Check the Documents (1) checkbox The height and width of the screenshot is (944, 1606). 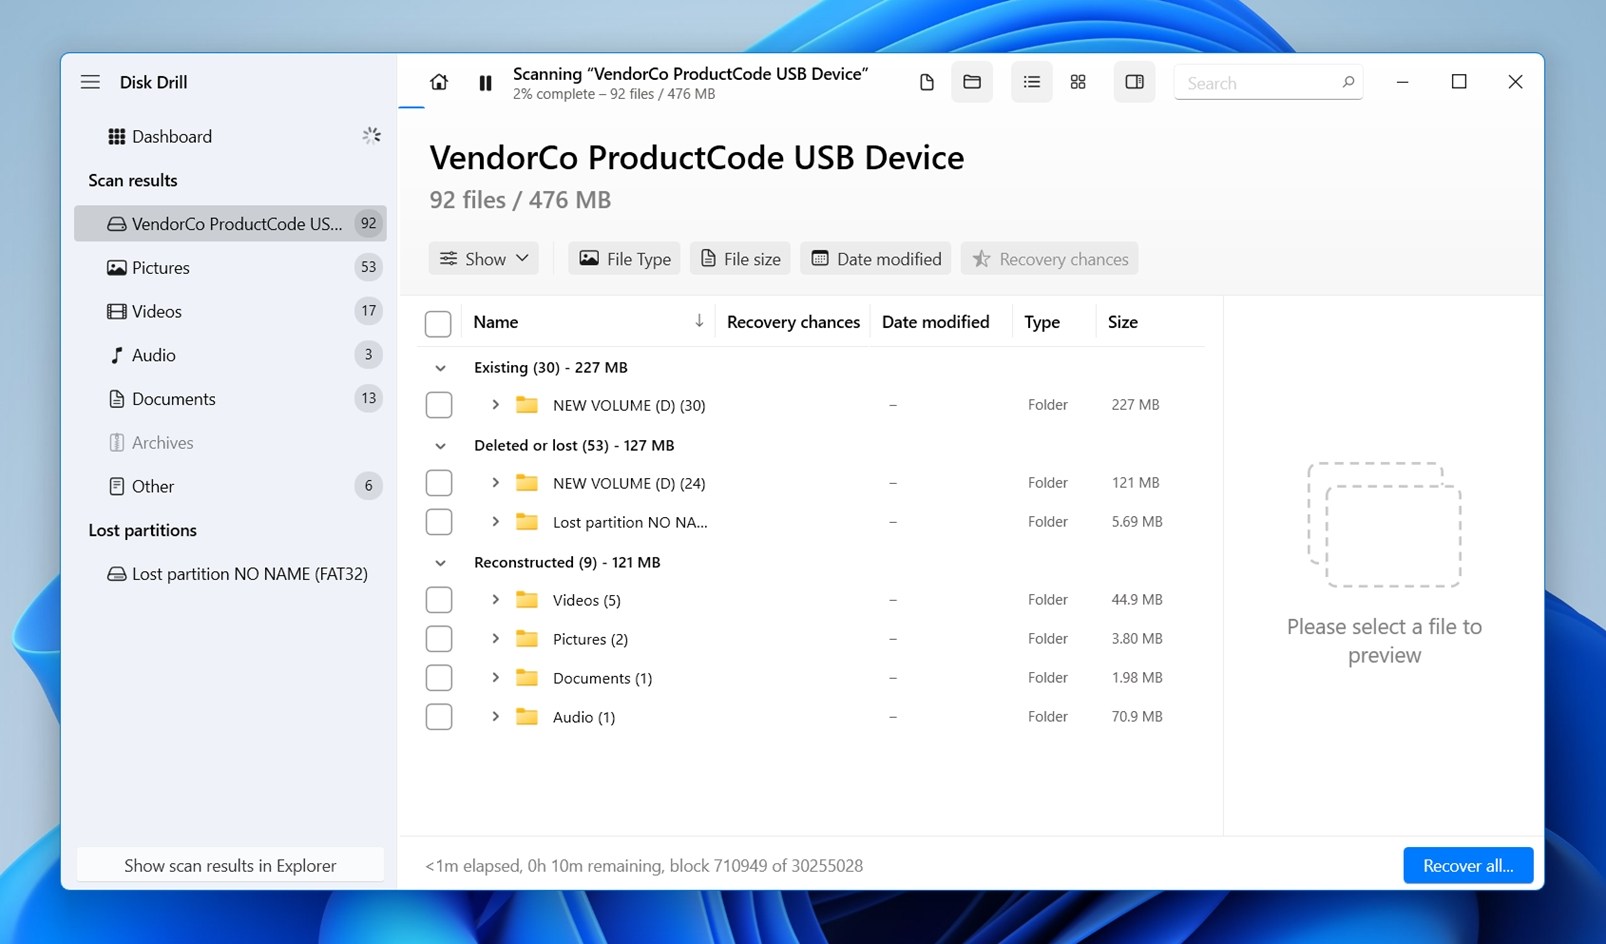coord(438,678)
